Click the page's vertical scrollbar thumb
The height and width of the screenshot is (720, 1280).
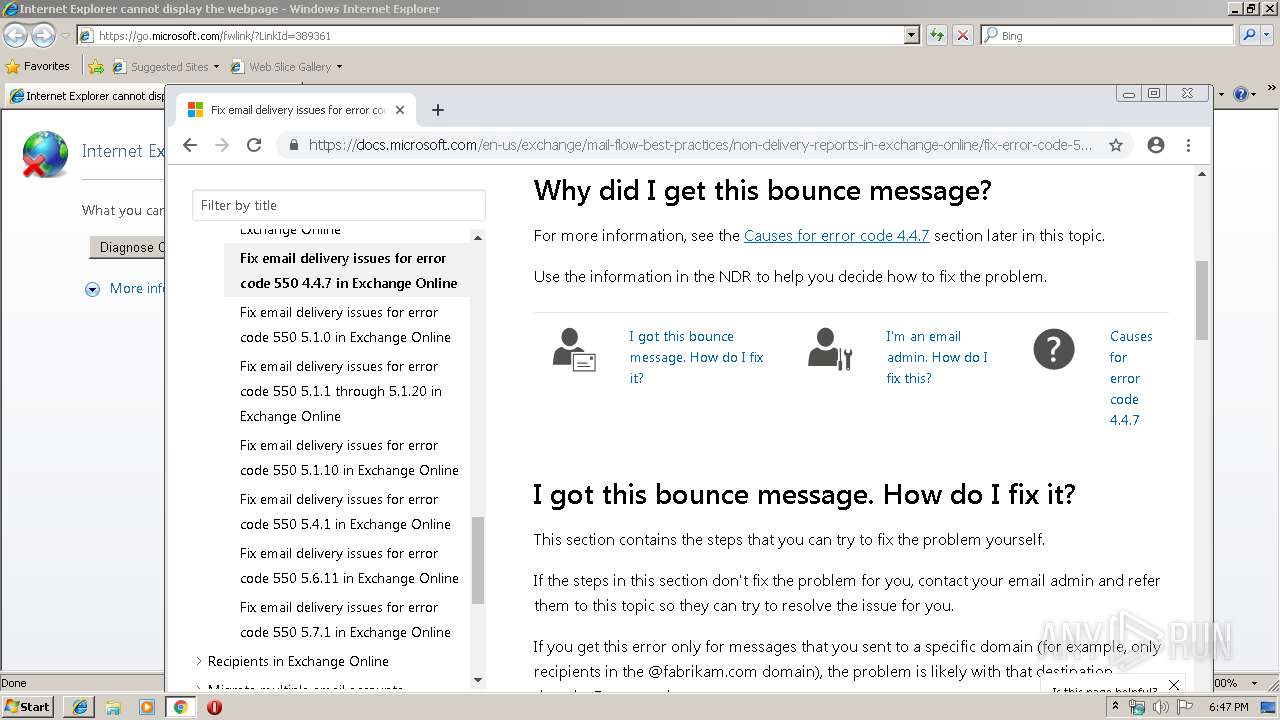[x=1202, y=300]
